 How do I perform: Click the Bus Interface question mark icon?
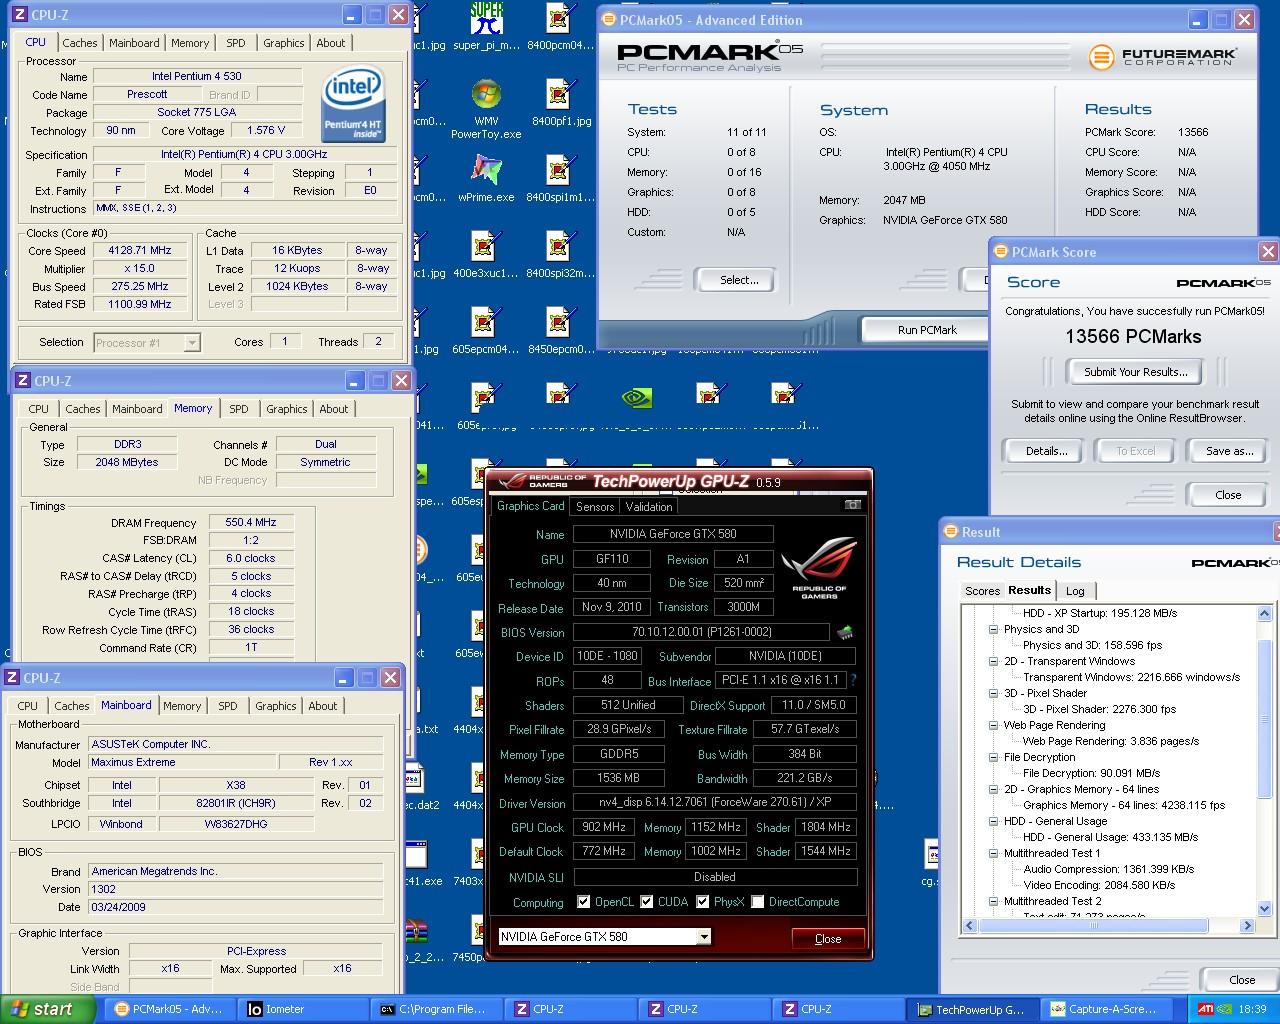(853, 680)
